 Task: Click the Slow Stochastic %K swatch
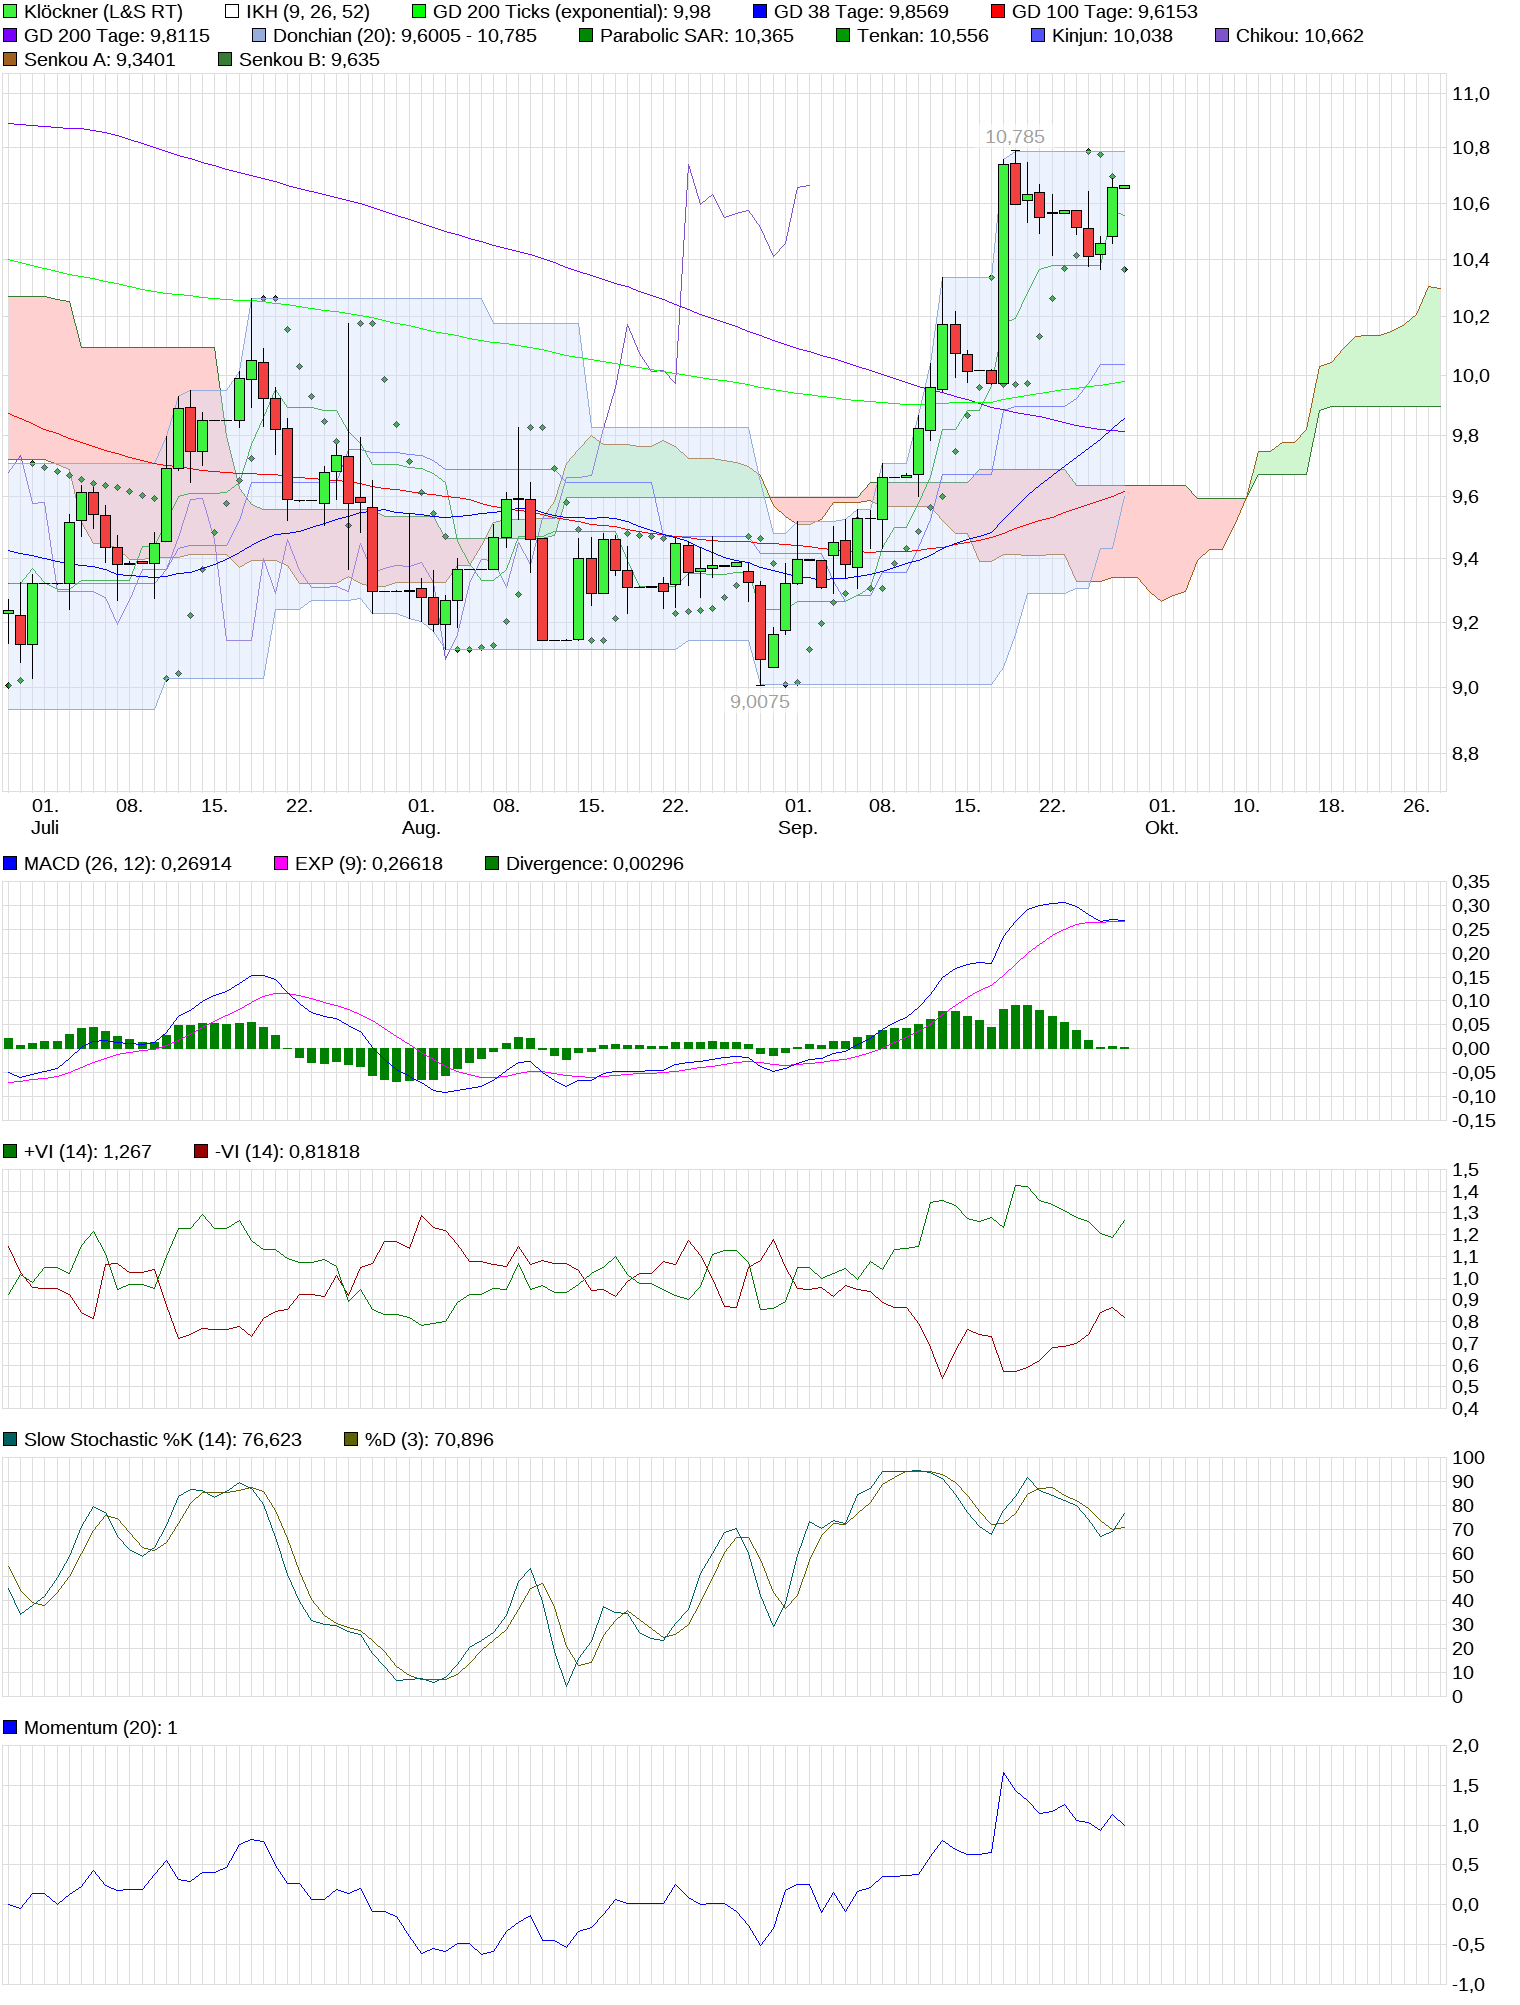pos(10,1439)
